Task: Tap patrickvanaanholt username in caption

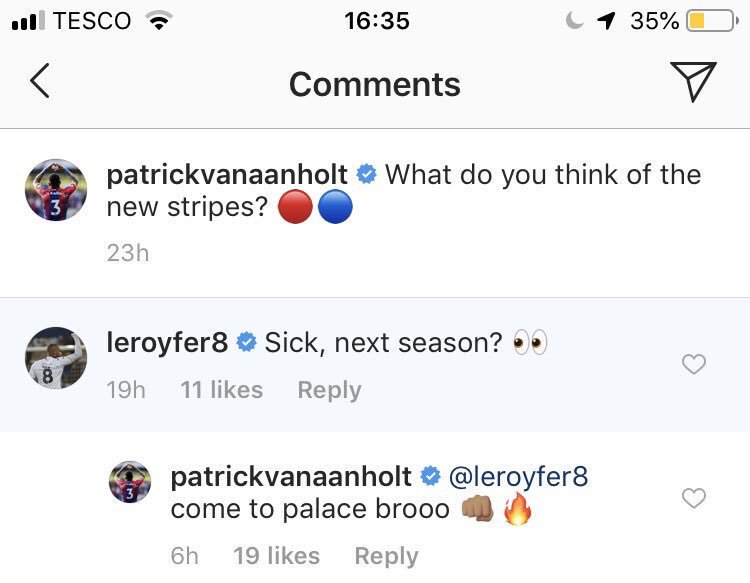Action: click(x=226, y=175)
